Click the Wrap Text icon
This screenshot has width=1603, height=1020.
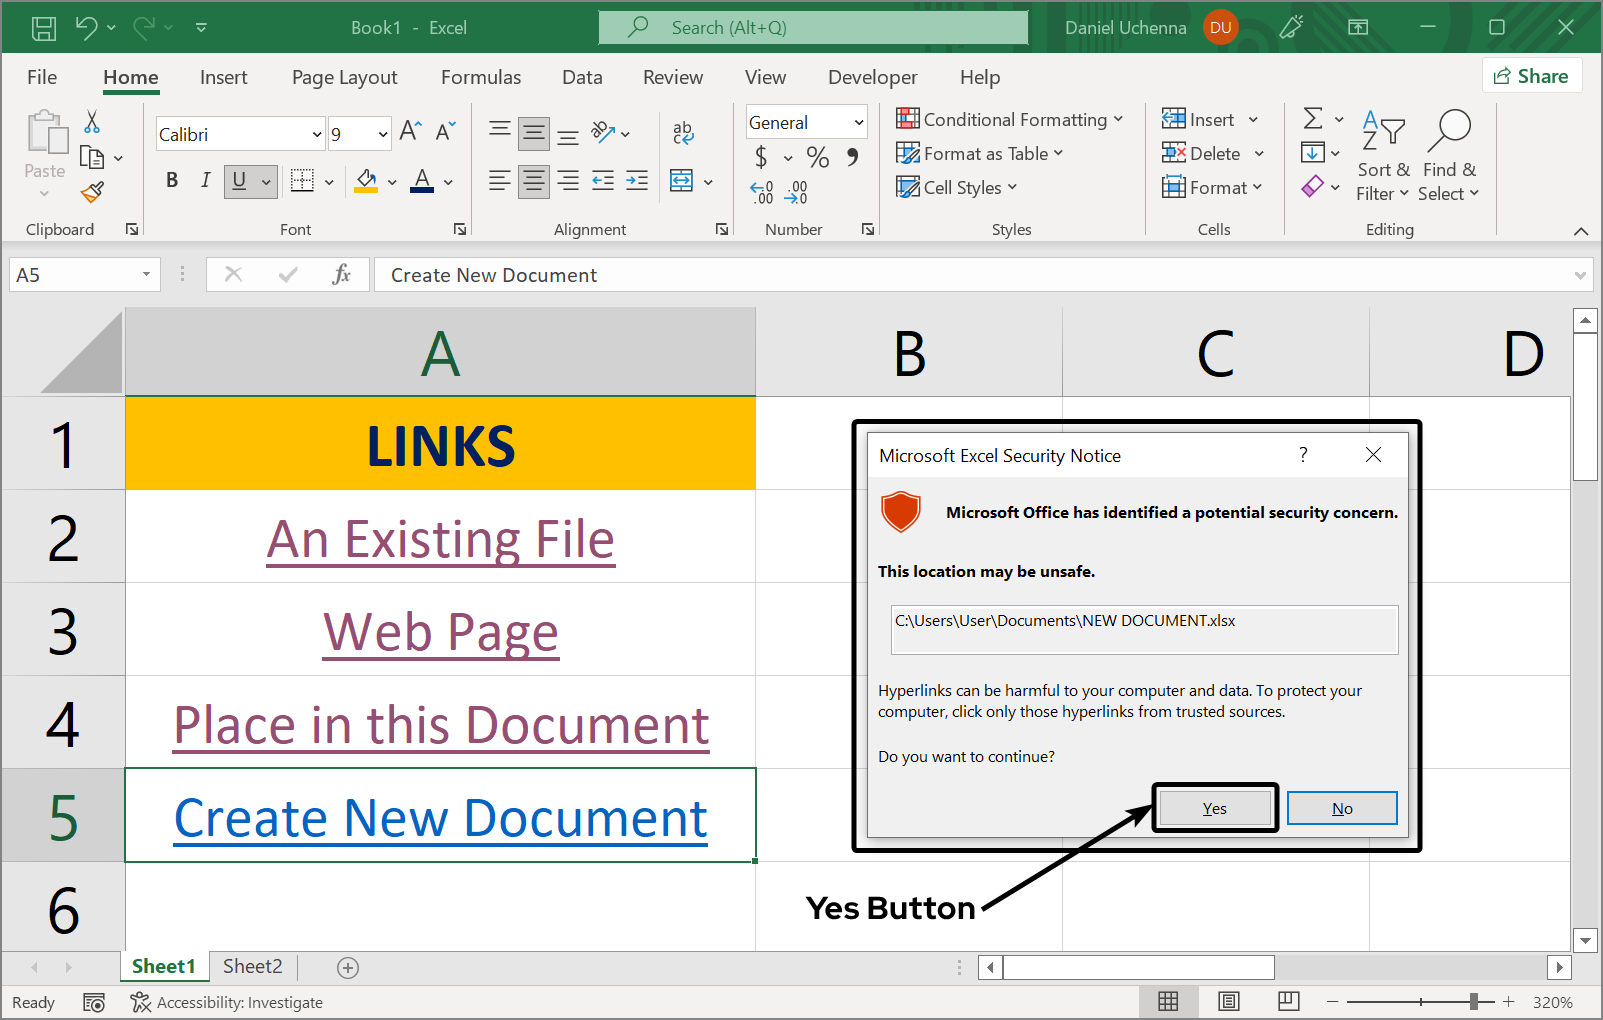coord(683,132)
